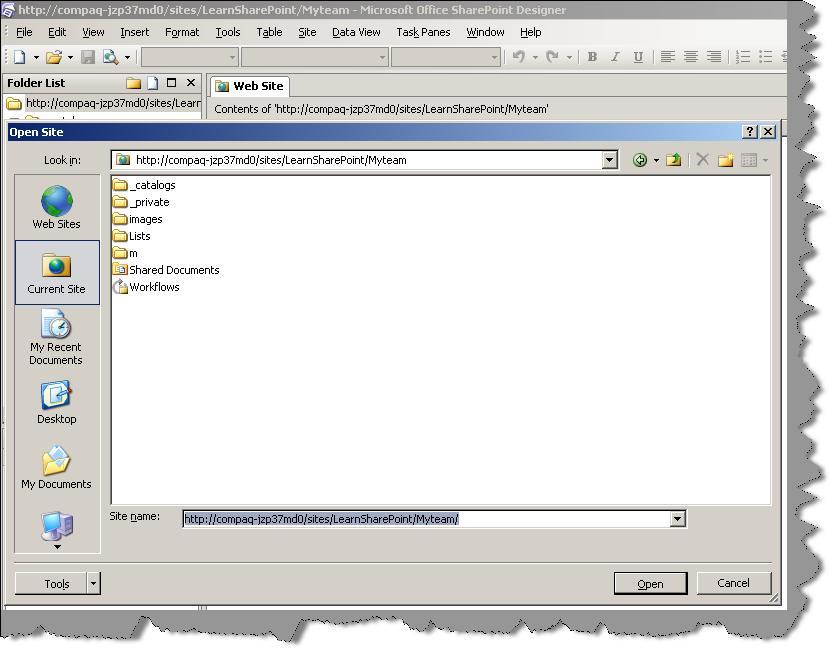Click New Page icon in Folder List

pyautogui.click(x=152, y=83)
